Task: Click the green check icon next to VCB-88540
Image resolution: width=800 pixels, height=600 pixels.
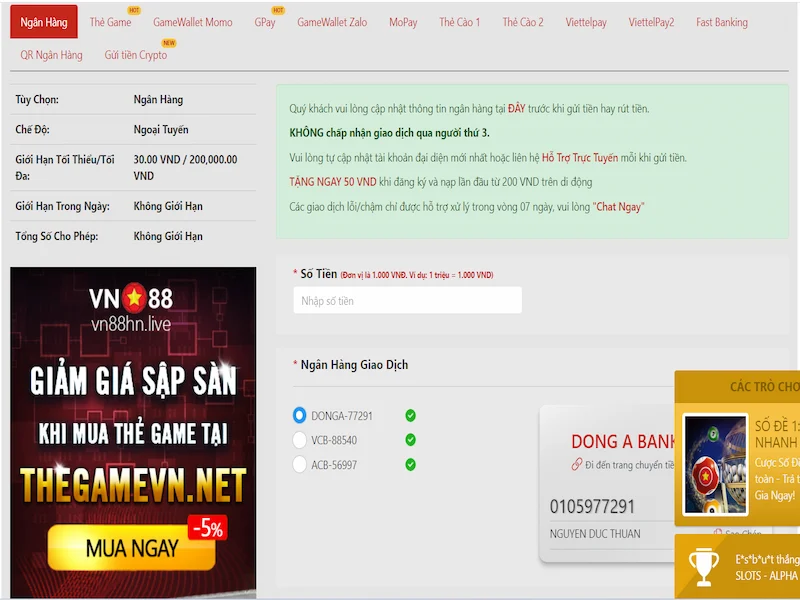Action: 410,437
